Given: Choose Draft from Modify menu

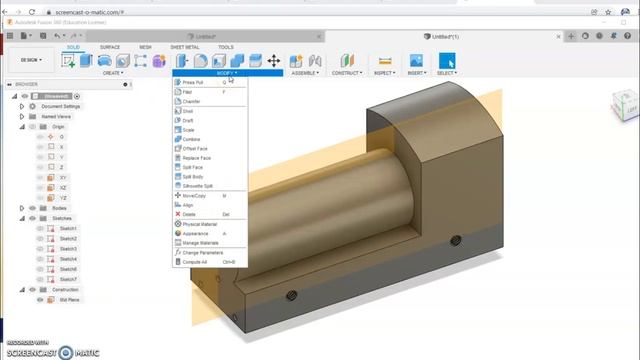Looking at the screenshot, I should tap(210, 121).
